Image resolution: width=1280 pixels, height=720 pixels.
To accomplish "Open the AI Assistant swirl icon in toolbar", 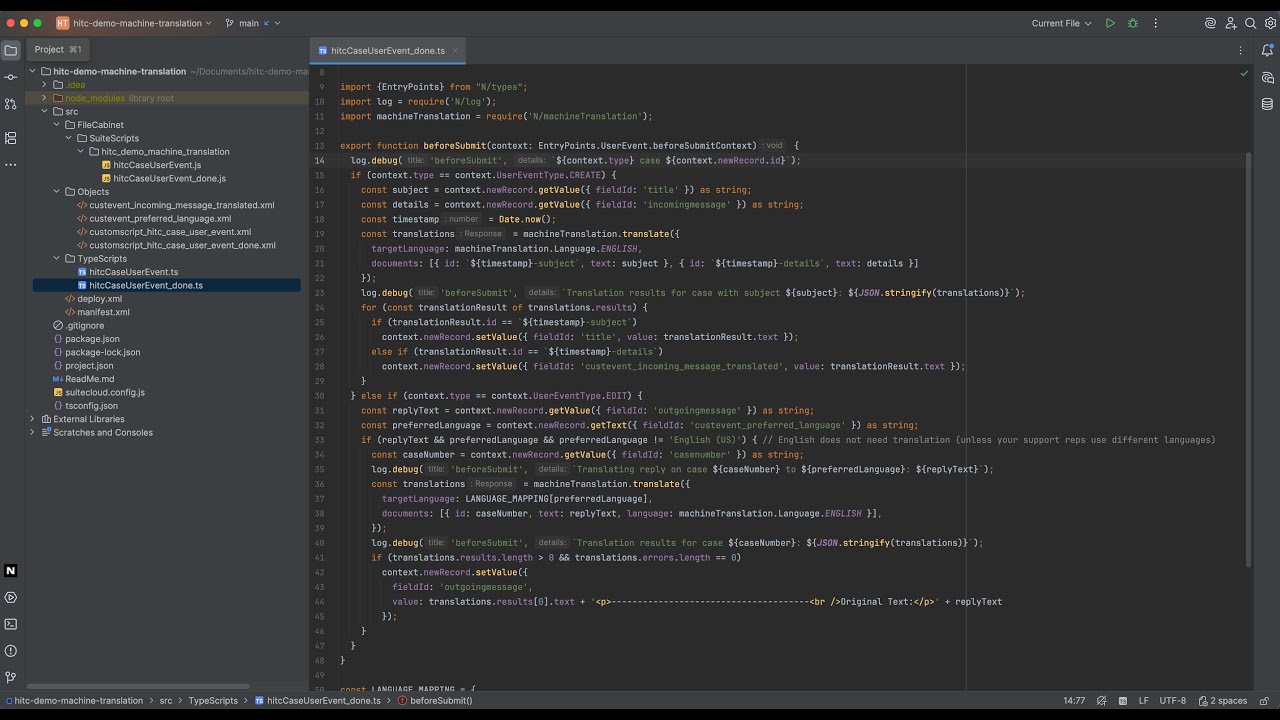I will pyautogui.click(x=1210, y=23).
